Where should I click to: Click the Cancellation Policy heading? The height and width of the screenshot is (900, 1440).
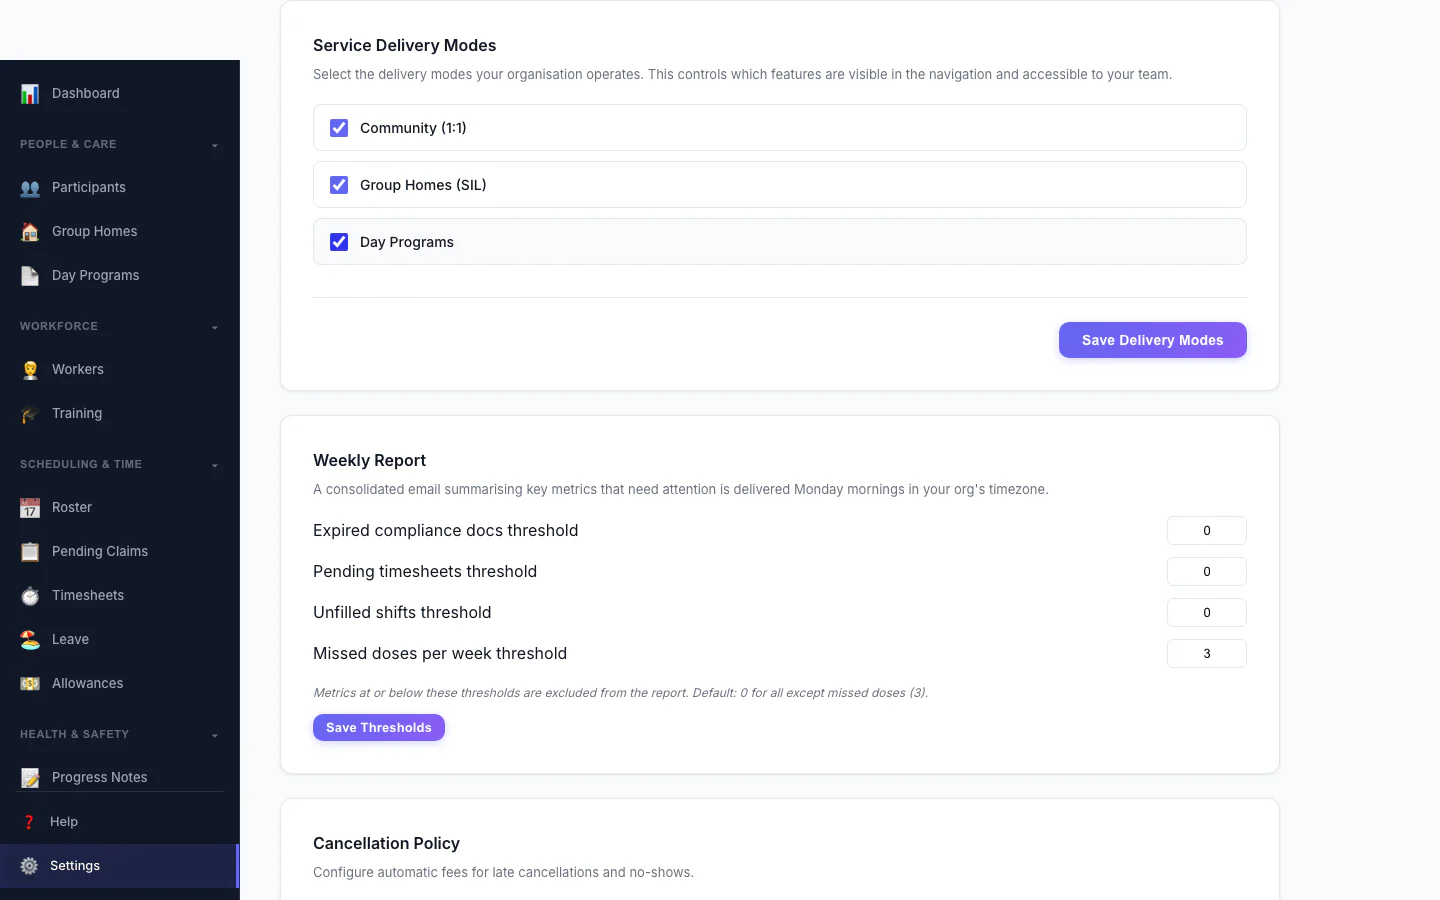[386, 843]
